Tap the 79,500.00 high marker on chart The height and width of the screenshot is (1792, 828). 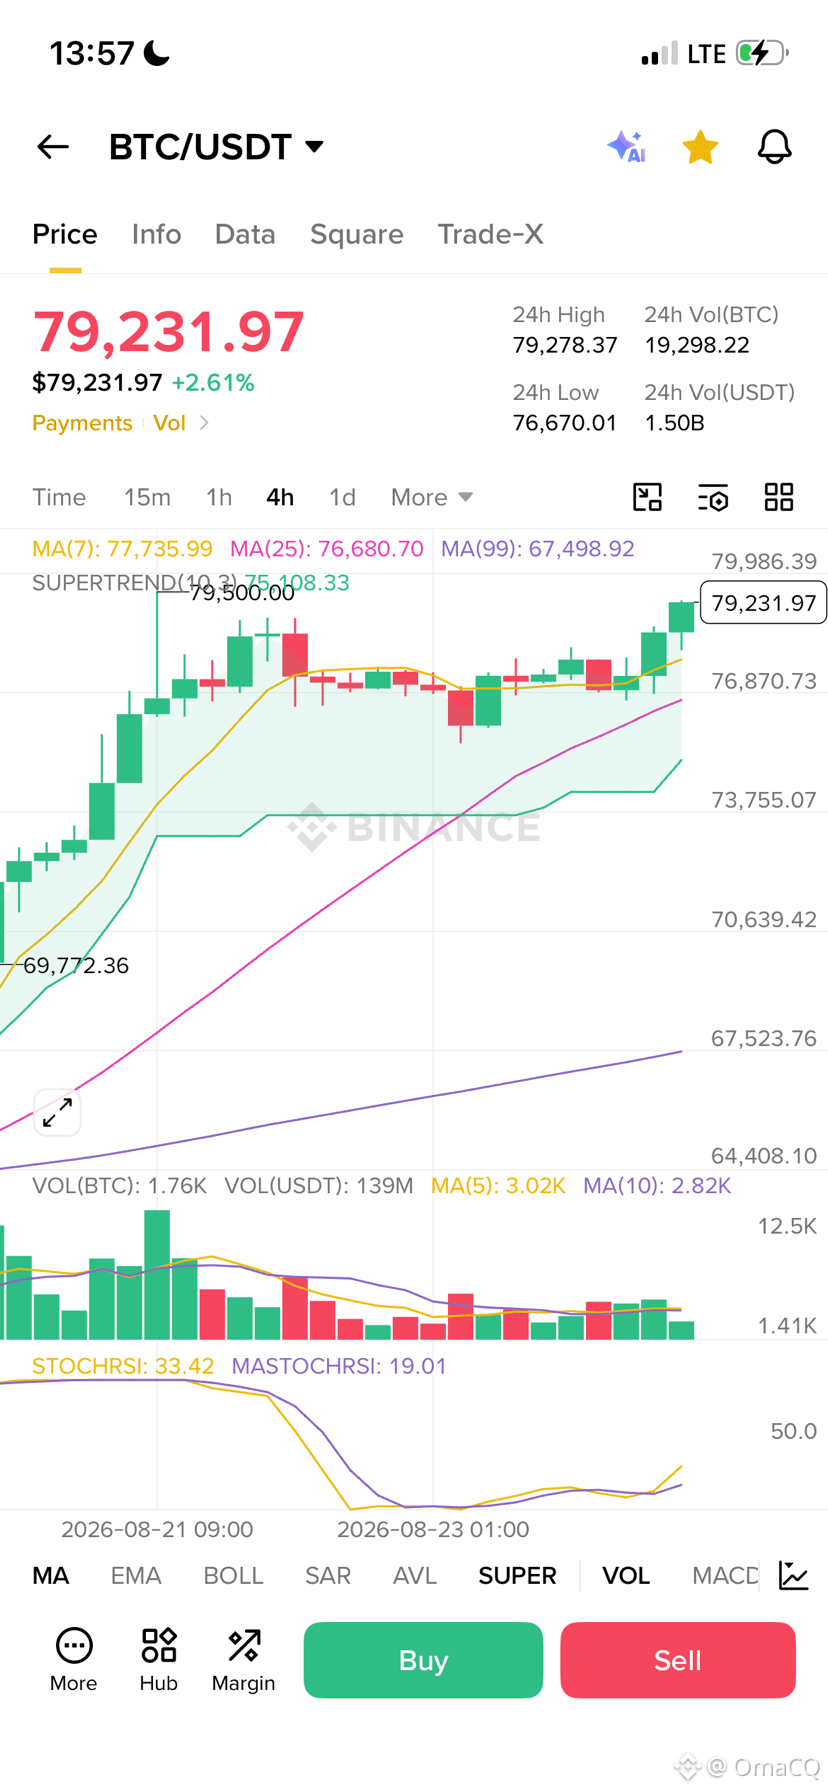click(x=242, y=593)
